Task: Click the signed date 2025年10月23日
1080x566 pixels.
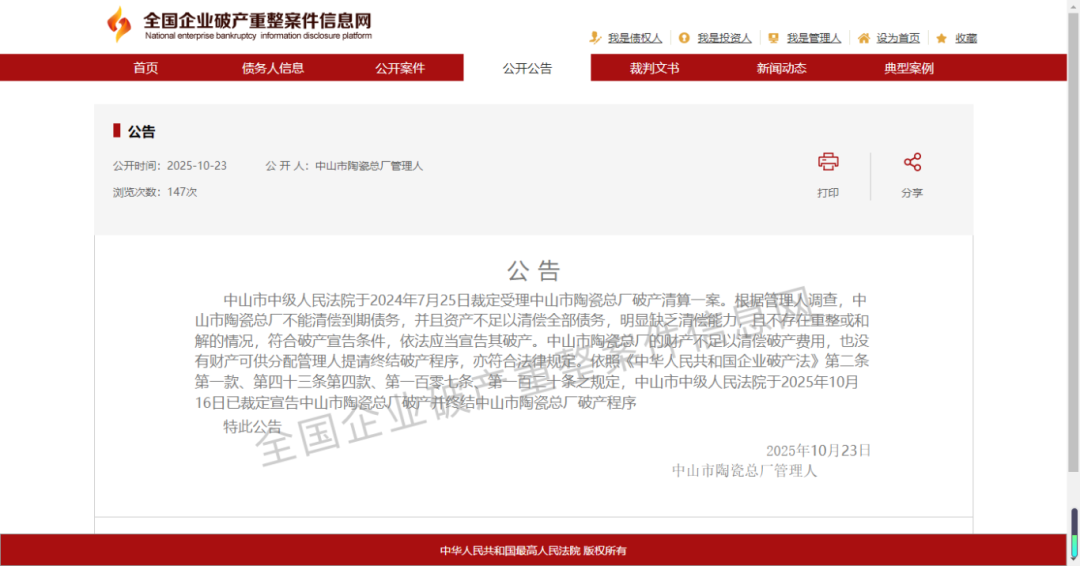Action: (x=818, y=450)
